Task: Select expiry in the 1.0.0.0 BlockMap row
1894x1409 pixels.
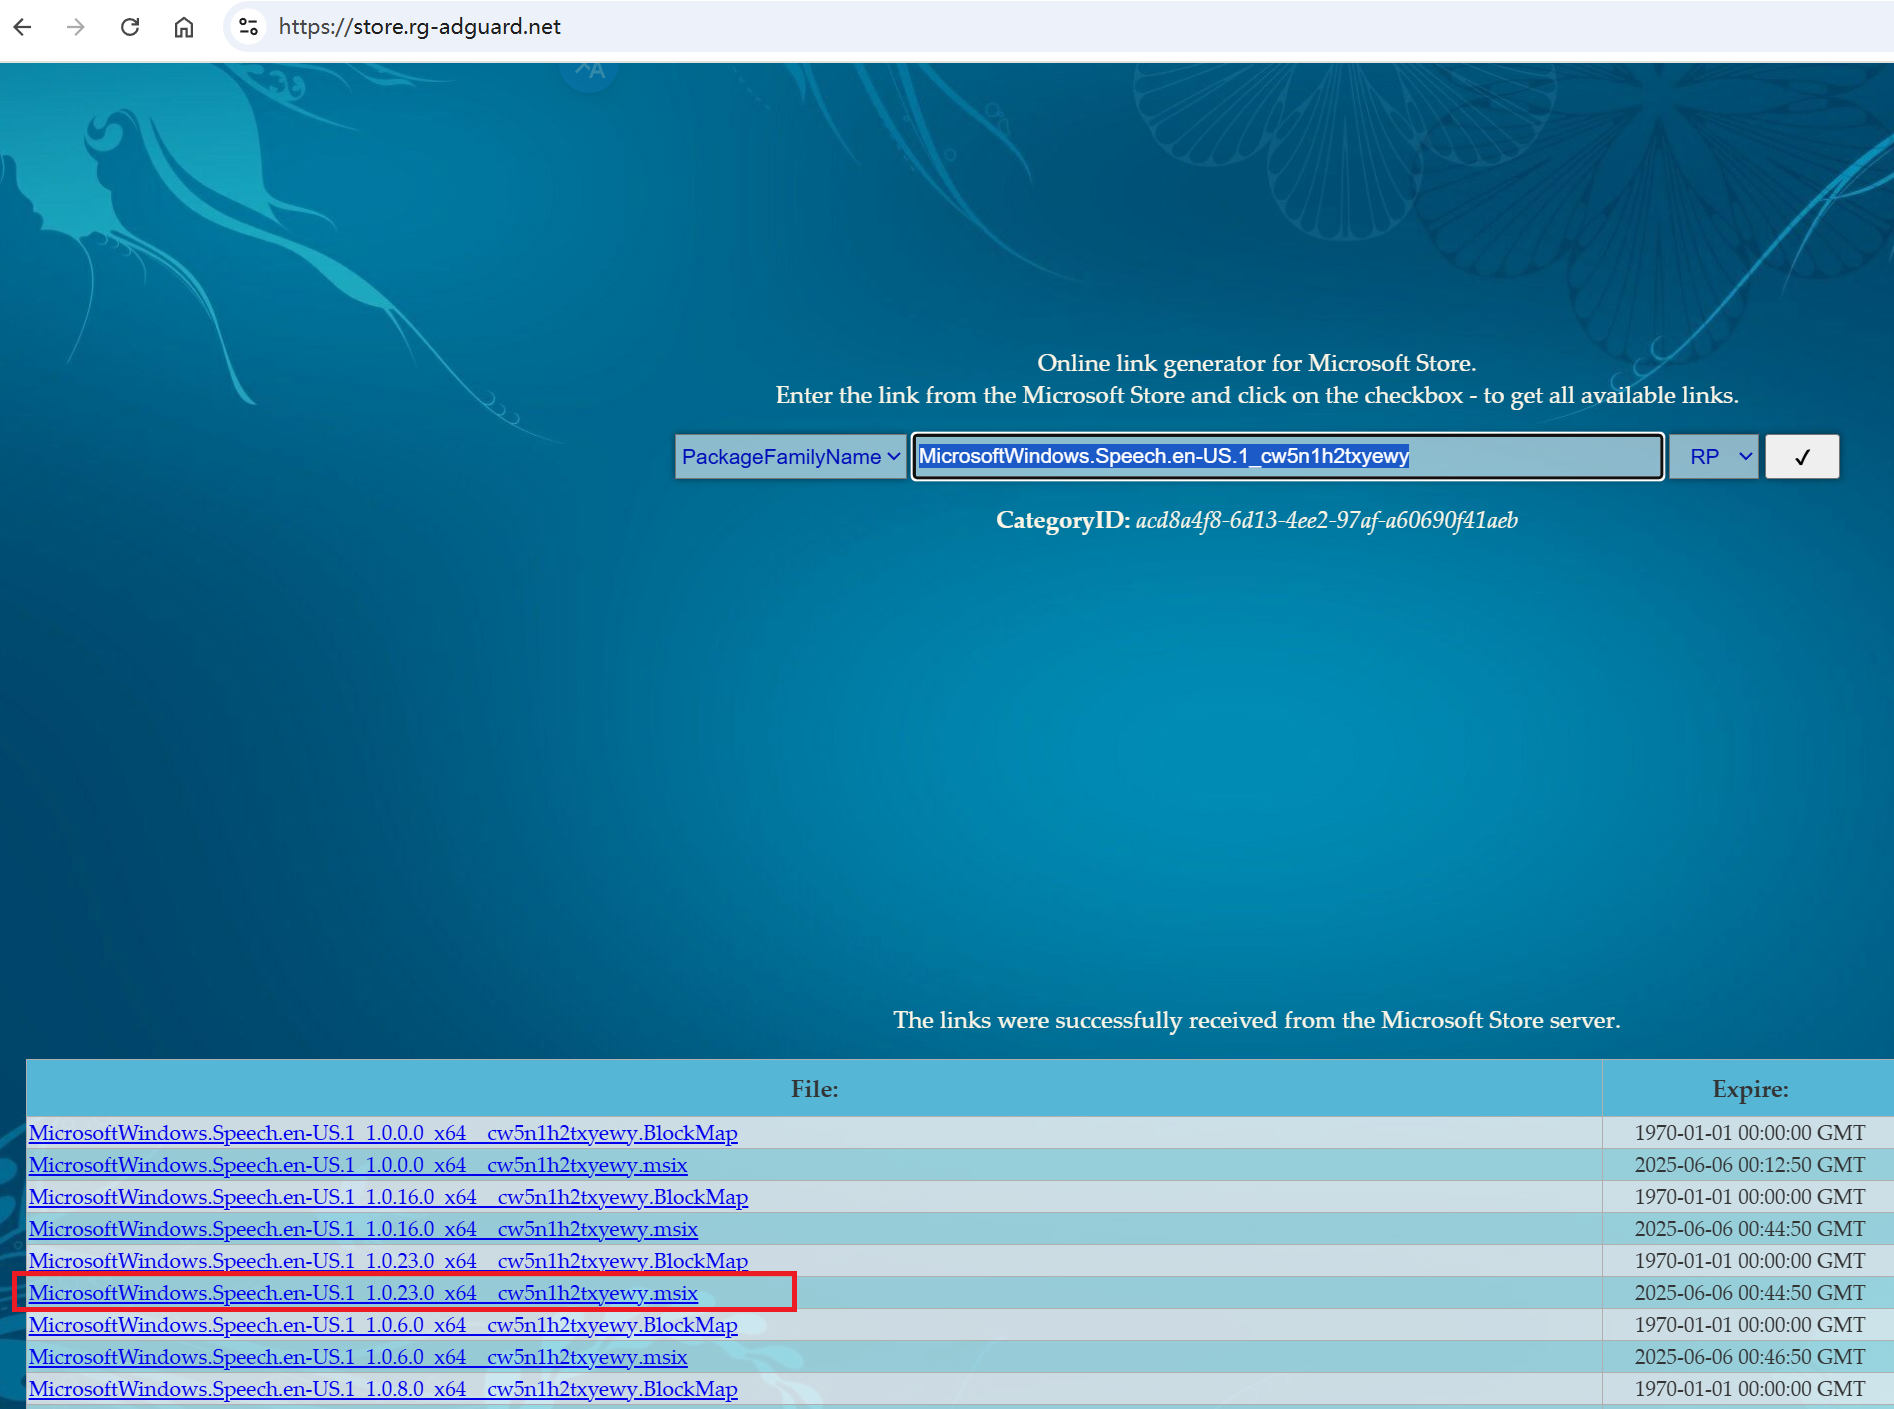Action: [x=1749, y=1133]
